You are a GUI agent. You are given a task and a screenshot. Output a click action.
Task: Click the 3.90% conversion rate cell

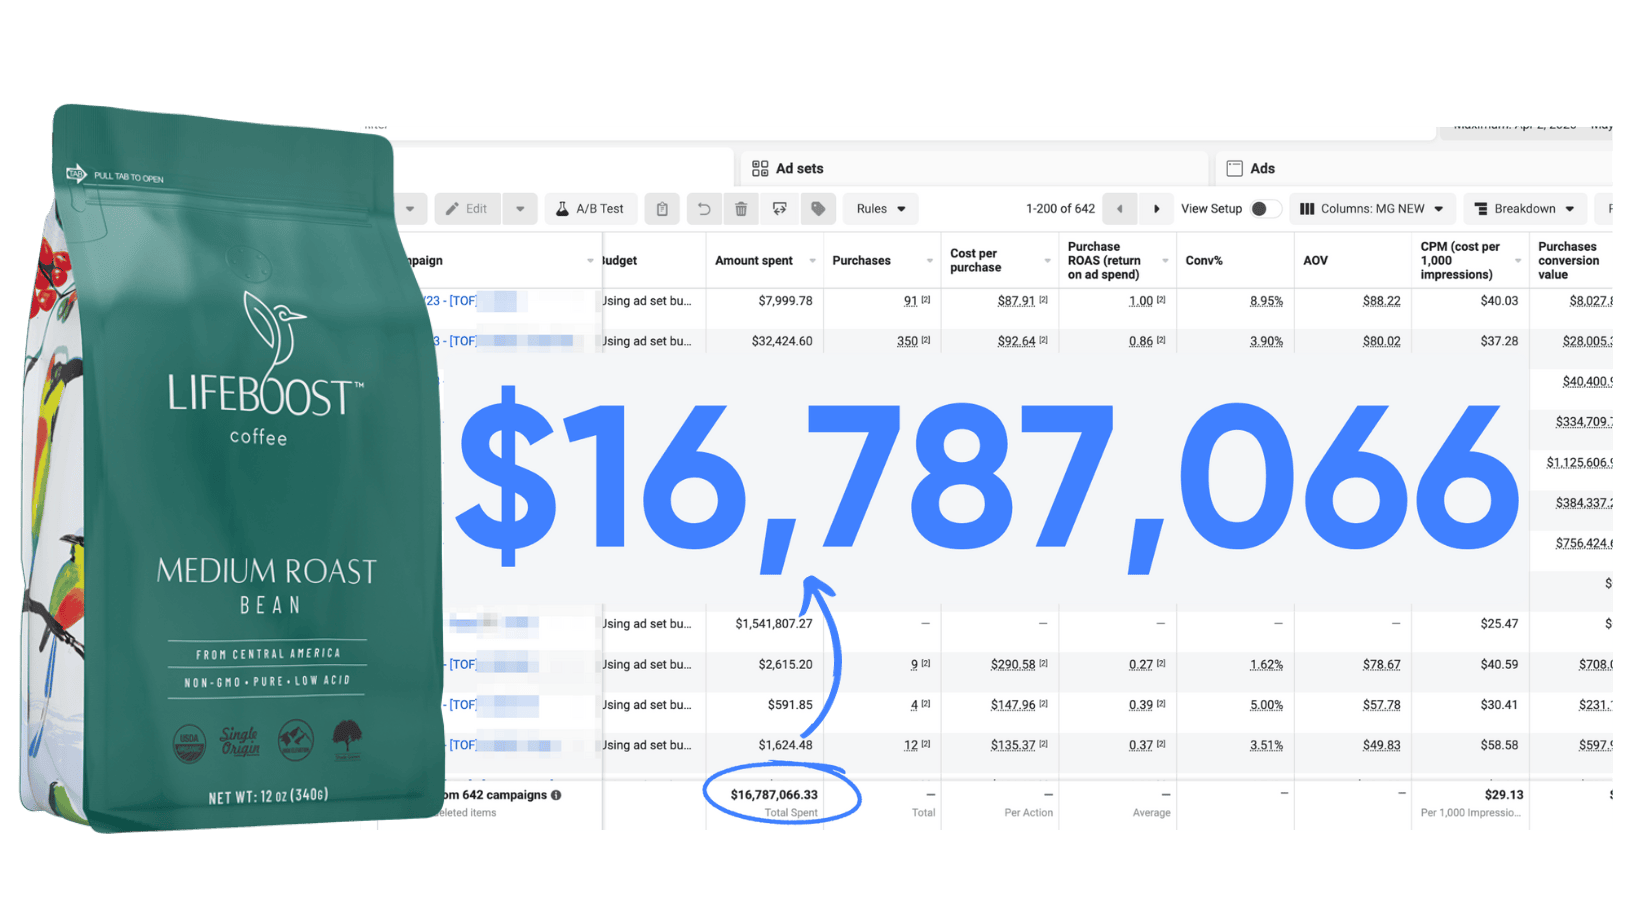click(x=1266, y=341)
